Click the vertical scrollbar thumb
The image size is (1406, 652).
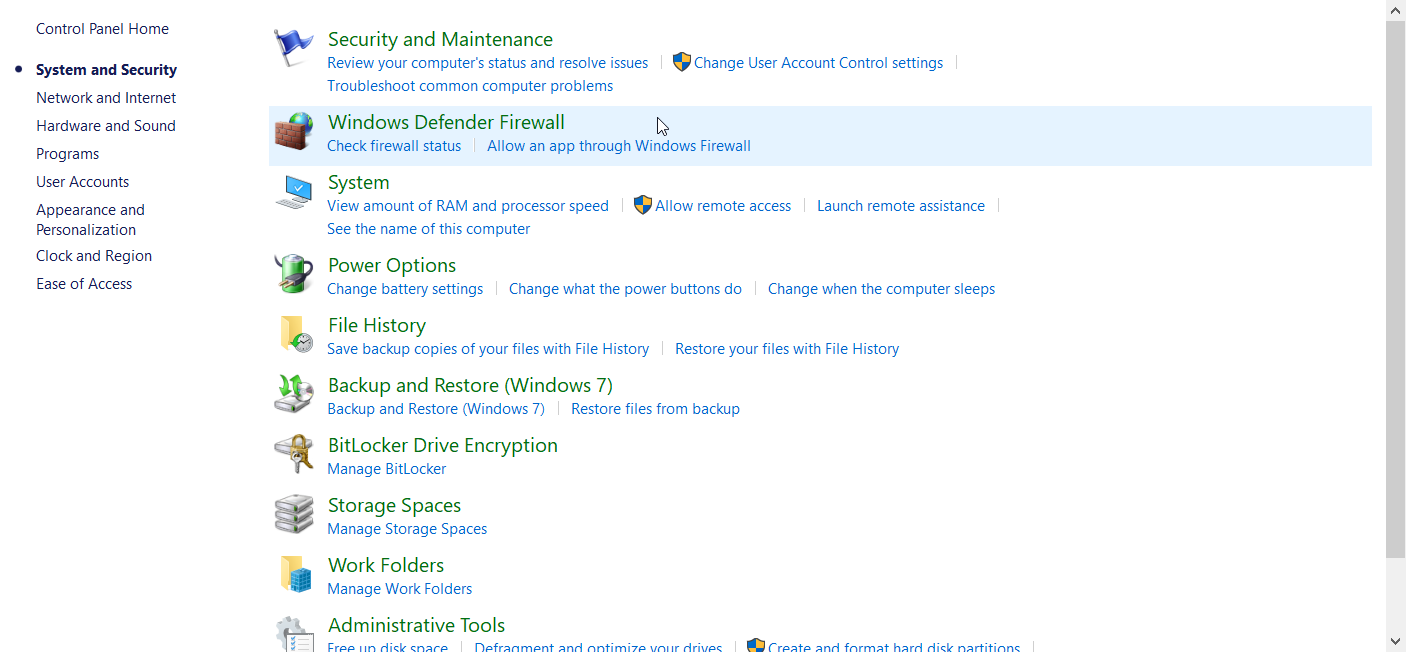[x=1395, y=289]
